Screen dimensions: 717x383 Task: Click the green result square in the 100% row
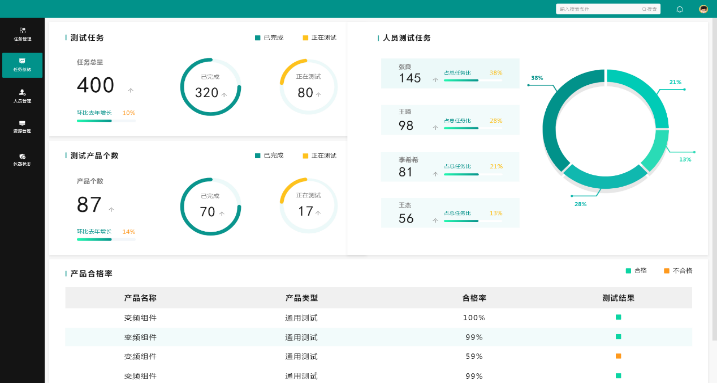point(619,317)
